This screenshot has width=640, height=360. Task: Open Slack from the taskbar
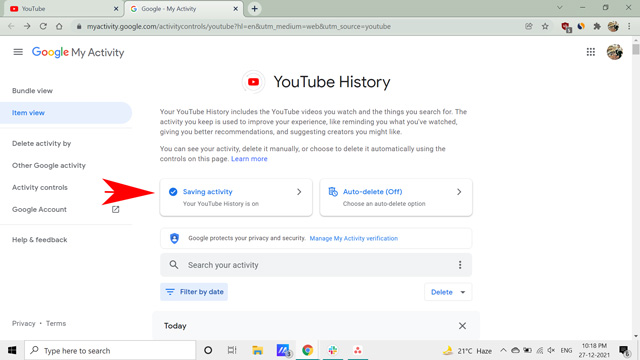coord(333,350)
